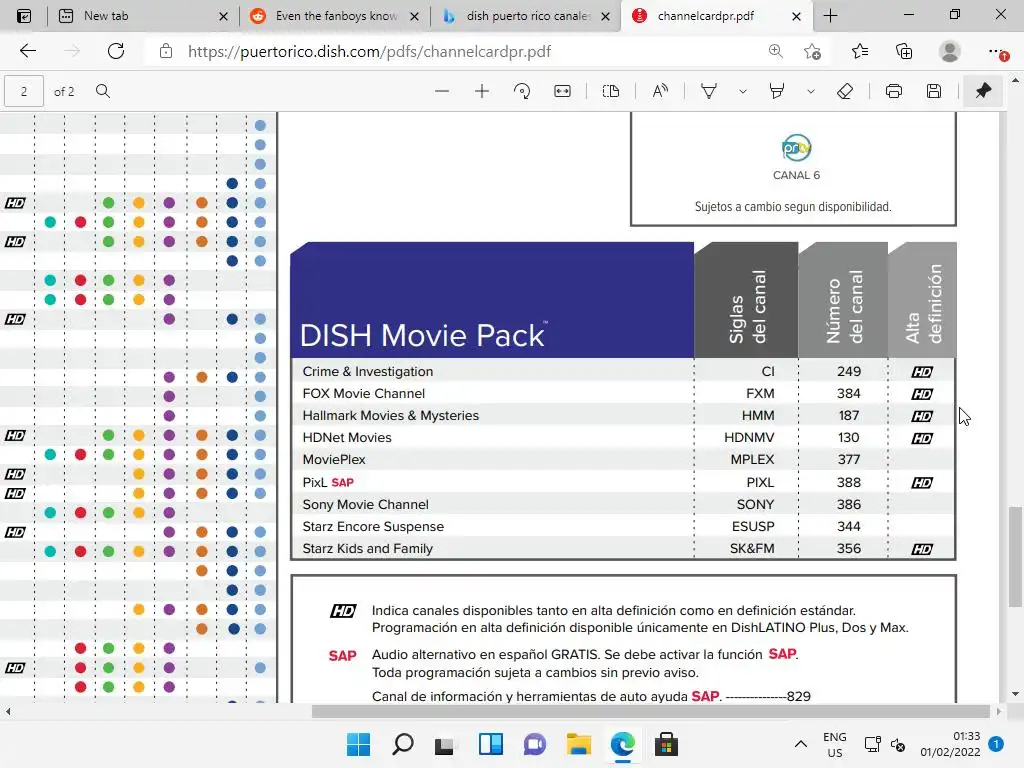The height and width of the screenshot is (768, 1024).
Task: Open Windows taskbar Search
Action: 402,744
